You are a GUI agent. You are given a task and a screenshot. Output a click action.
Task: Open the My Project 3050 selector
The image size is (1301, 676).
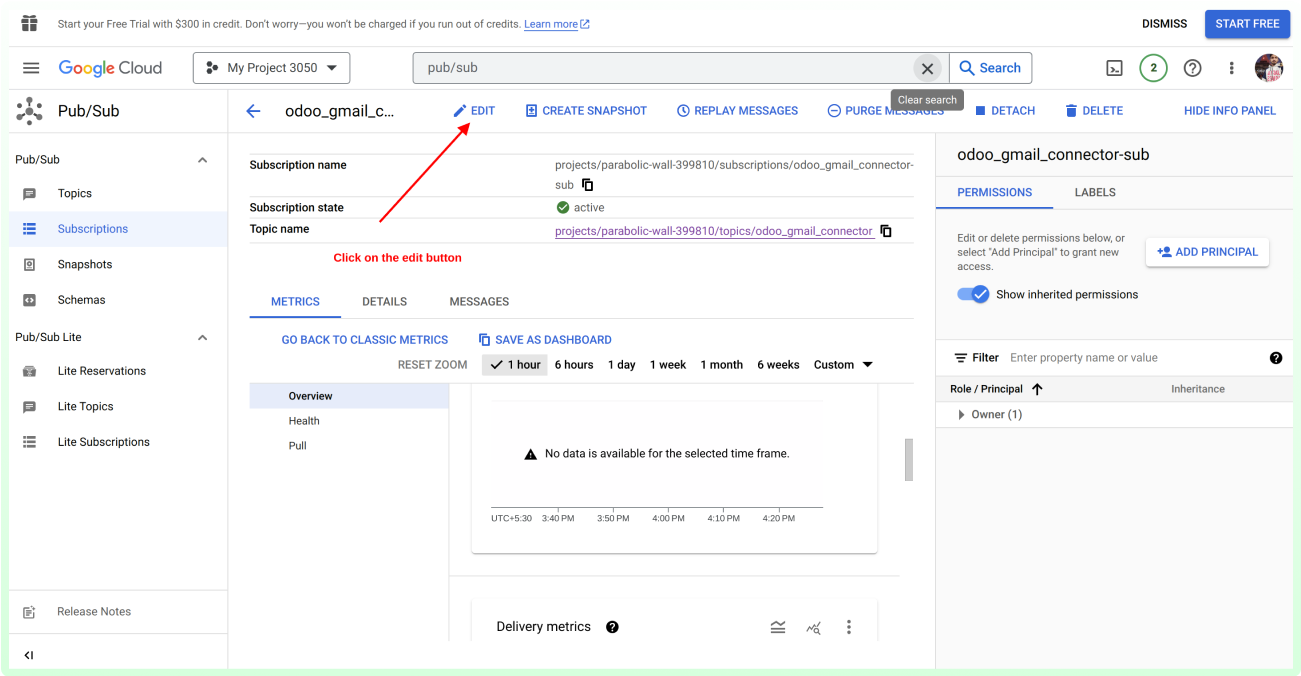pos(271,68)
